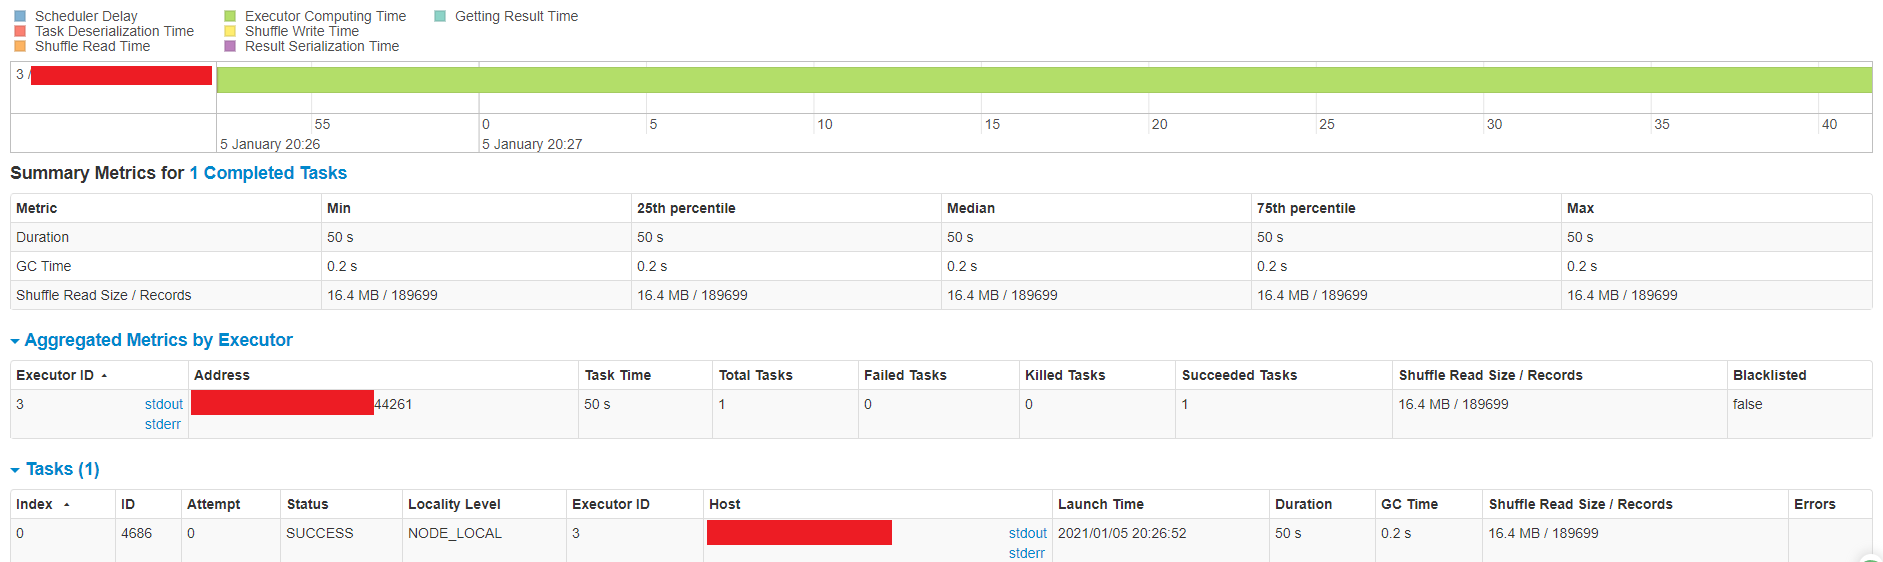The width and height of the screenshot is (1883, 562).
Task: Sort tasks by Index column arrow
Action: coord(67,504)
